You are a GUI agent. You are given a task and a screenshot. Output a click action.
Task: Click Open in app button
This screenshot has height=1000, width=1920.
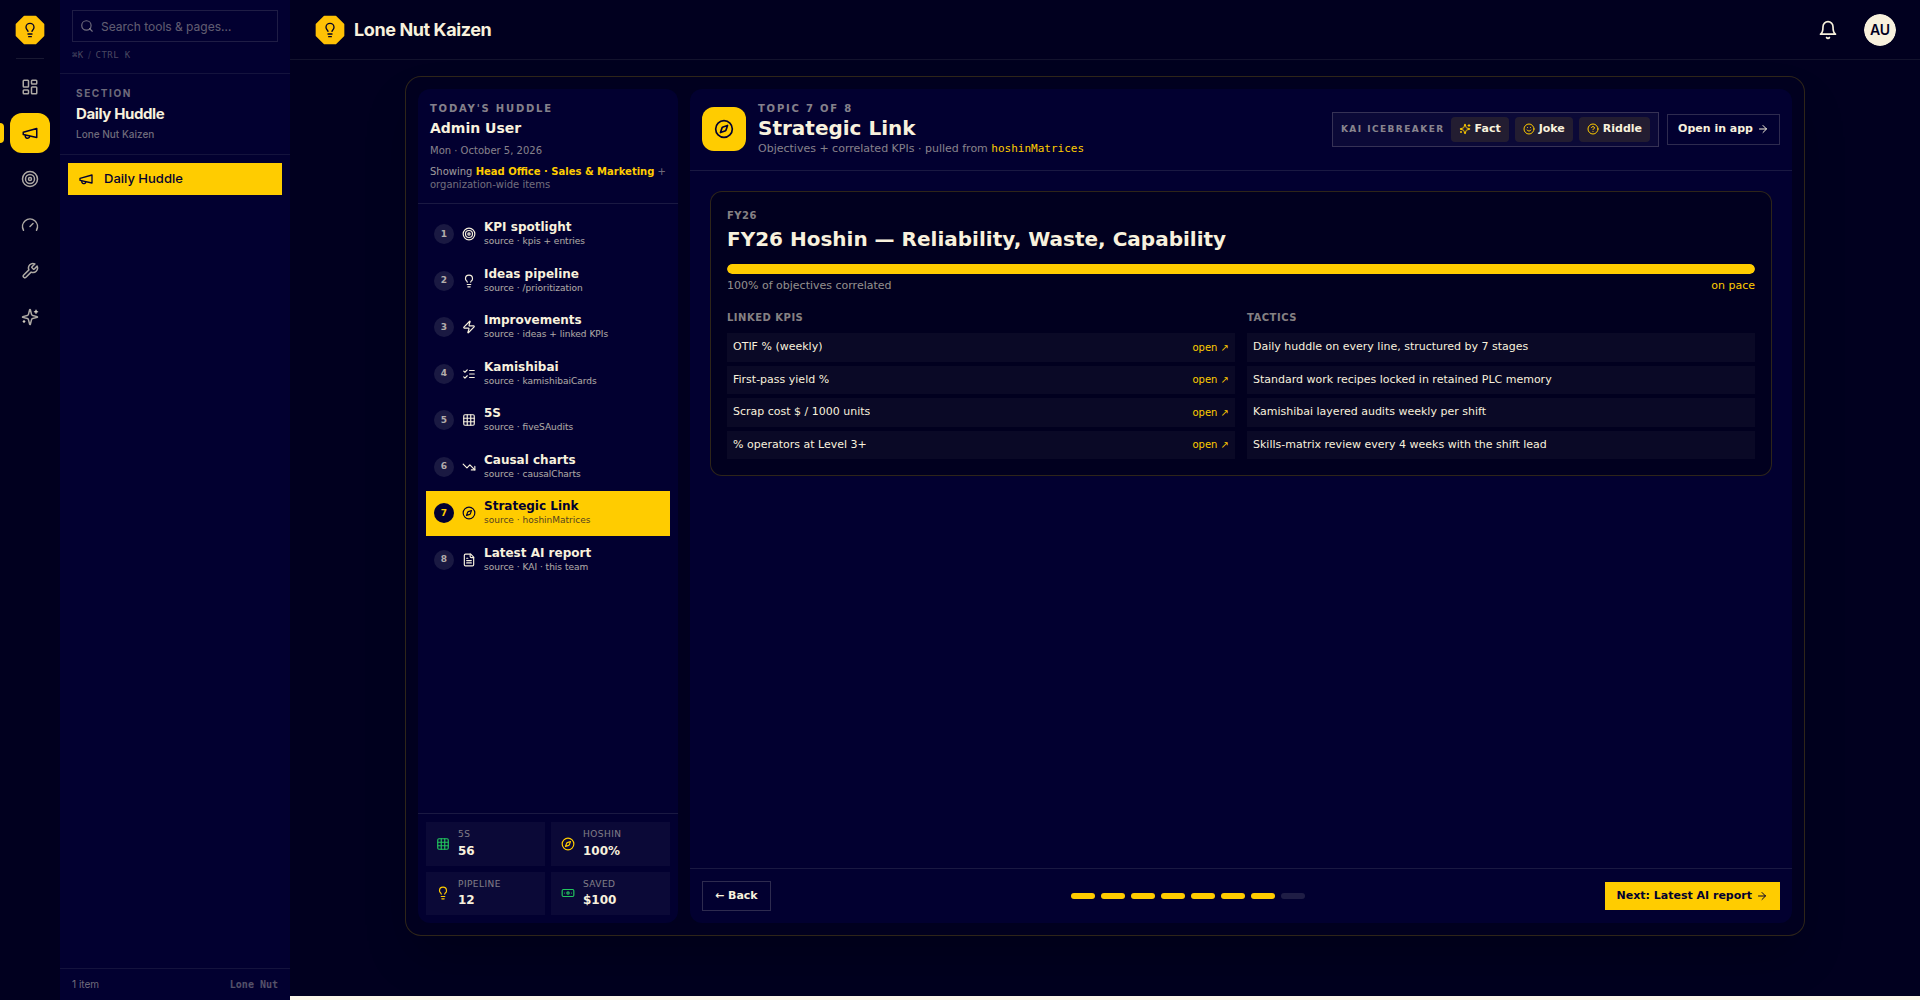coord(1723,129)
